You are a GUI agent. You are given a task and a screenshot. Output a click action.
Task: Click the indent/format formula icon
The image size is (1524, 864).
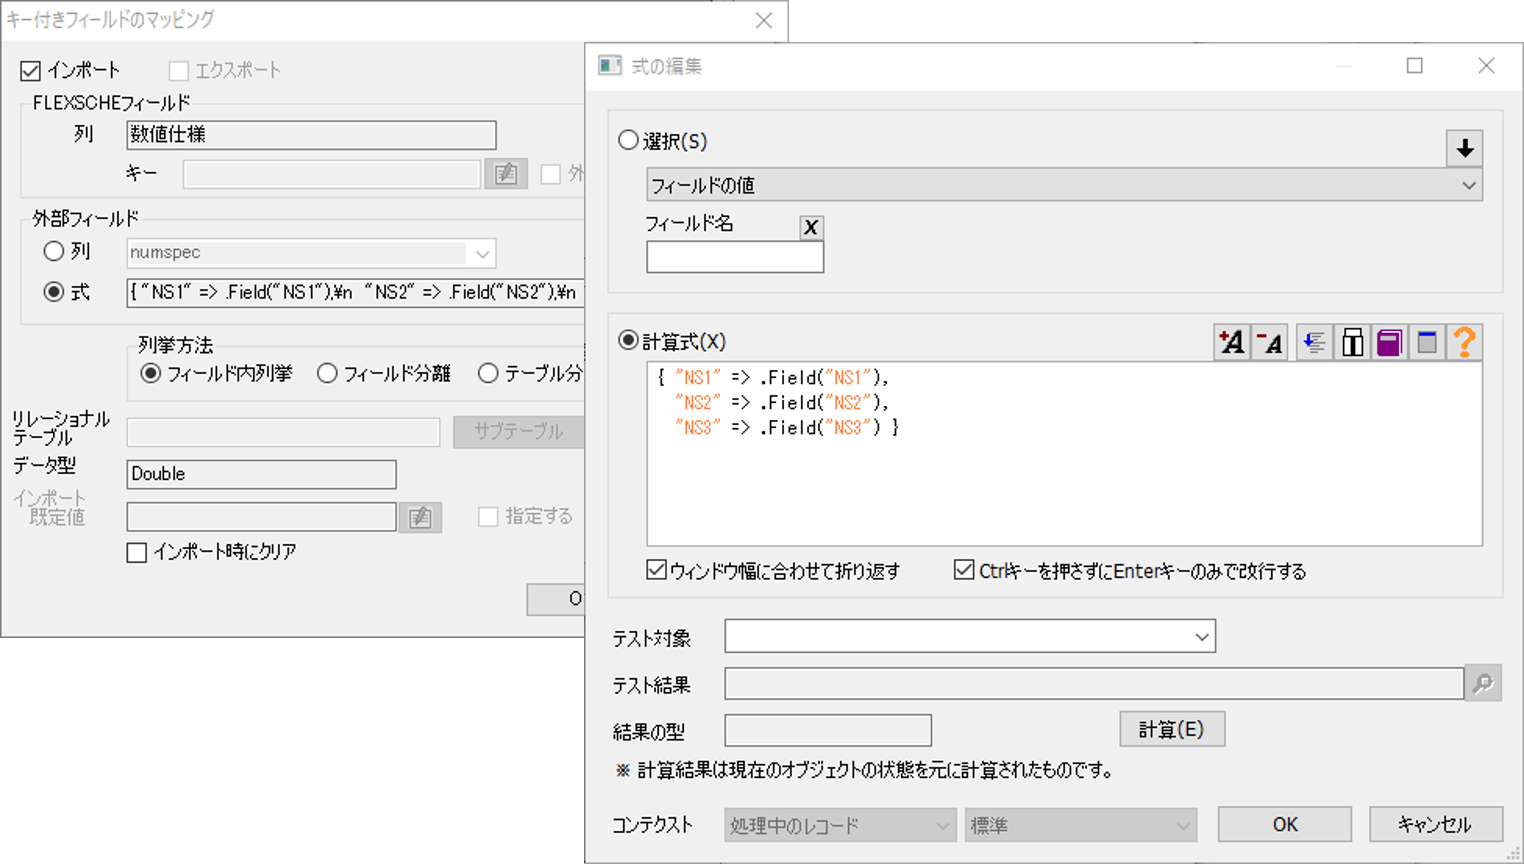[x=1314, y=343]
